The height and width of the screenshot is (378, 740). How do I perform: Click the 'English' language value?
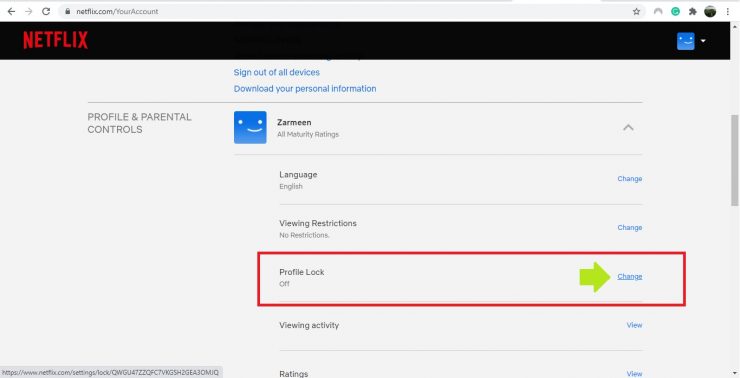click(291, 186)
